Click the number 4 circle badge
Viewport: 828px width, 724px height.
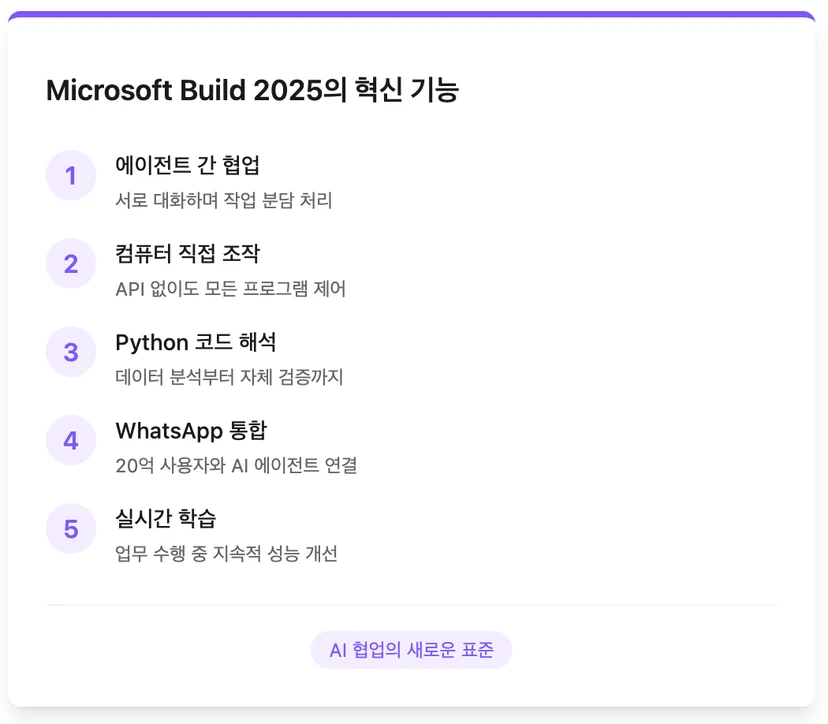point(71,440)
